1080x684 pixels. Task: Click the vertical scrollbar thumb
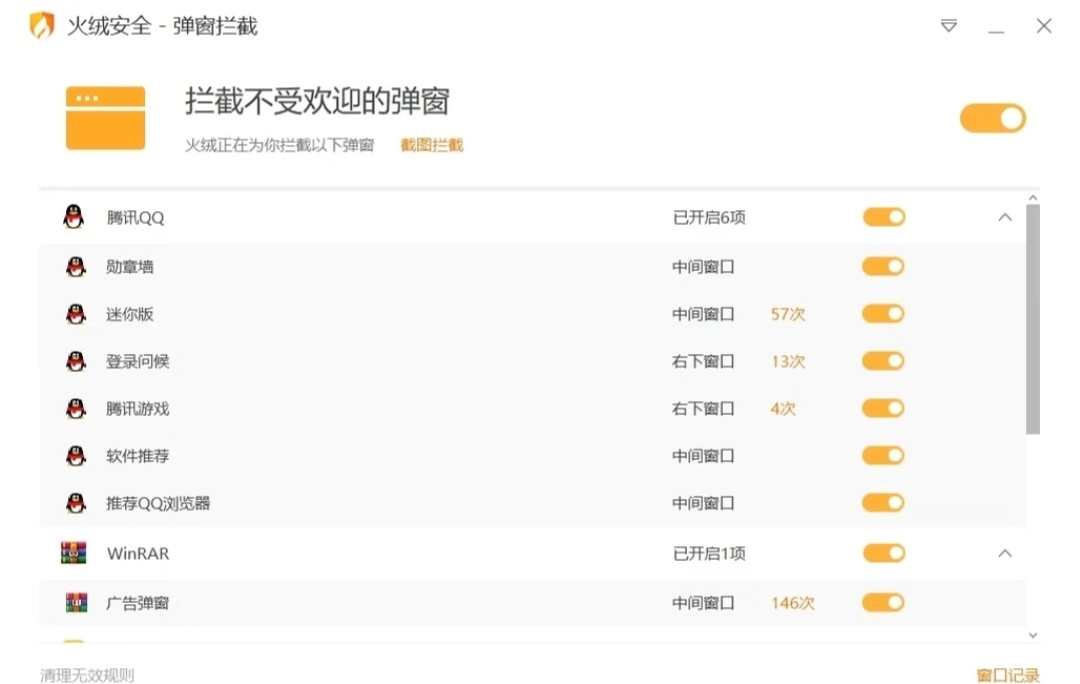point(1032,319)
